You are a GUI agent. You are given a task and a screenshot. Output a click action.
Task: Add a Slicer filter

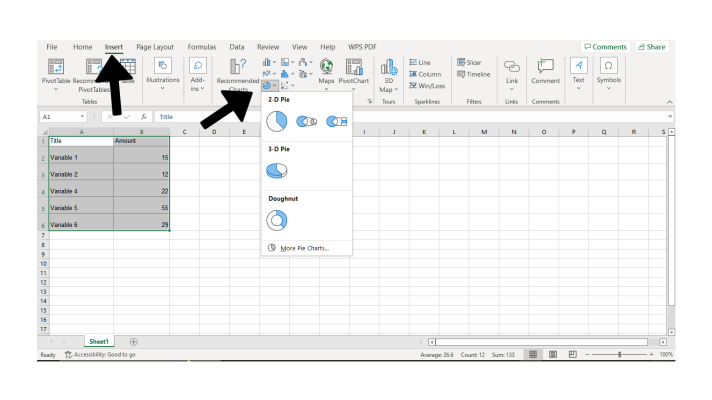pos(469,62)
